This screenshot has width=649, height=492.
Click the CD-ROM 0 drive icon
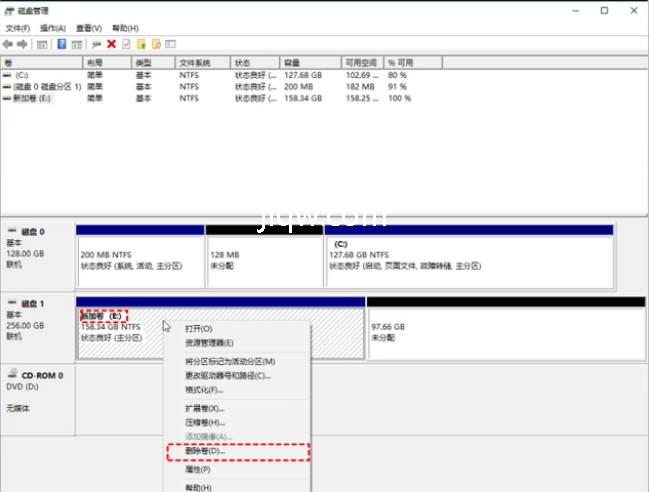pyautogui.click(x=13, y=375)
